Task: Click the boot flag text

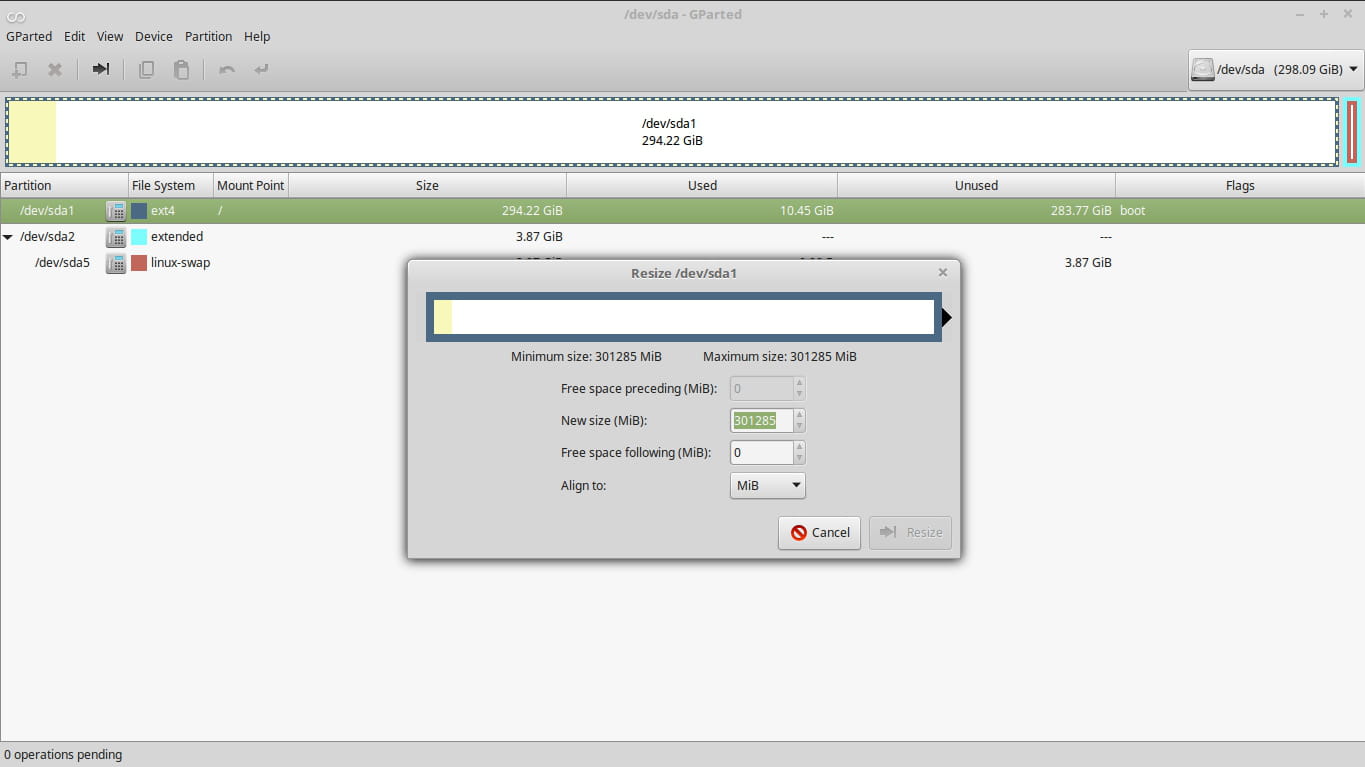Action: [1133, 211]
